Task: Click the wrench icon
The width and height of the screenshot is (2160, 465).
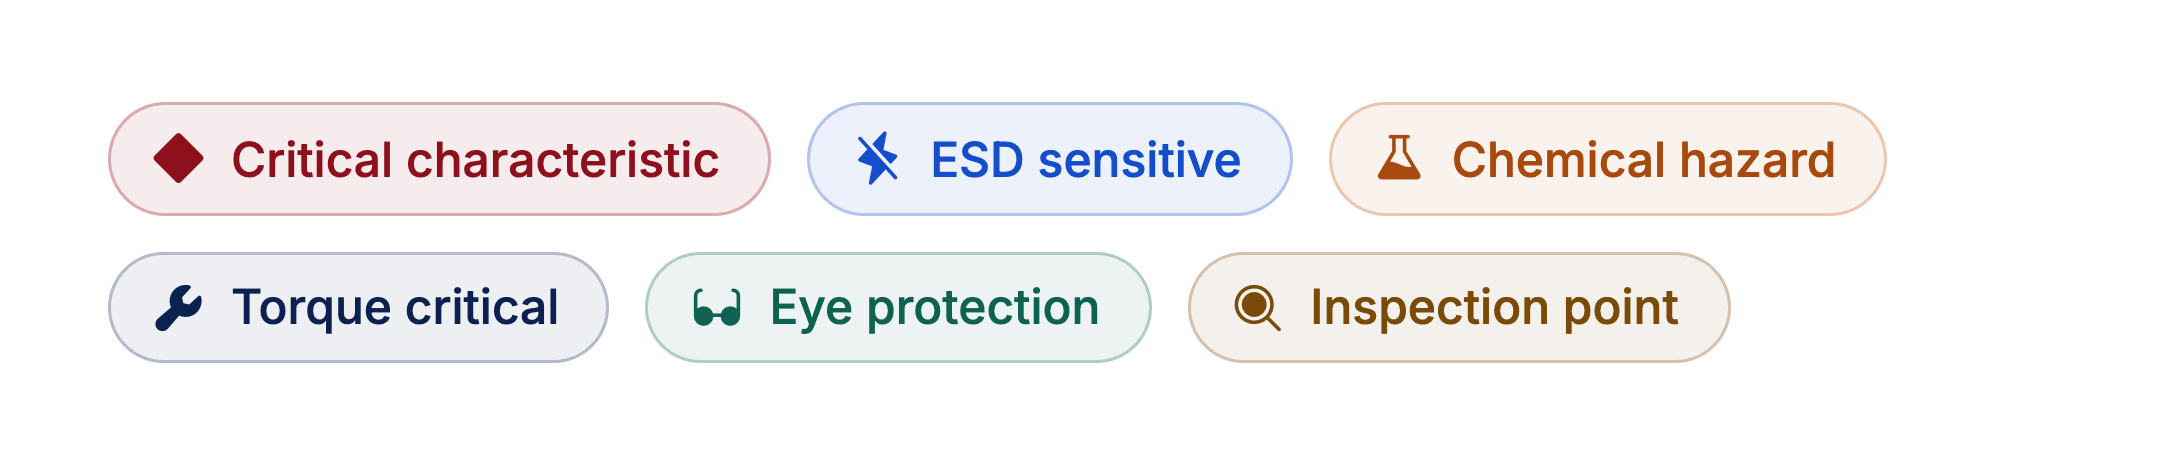Action: (x=179, y=307)
